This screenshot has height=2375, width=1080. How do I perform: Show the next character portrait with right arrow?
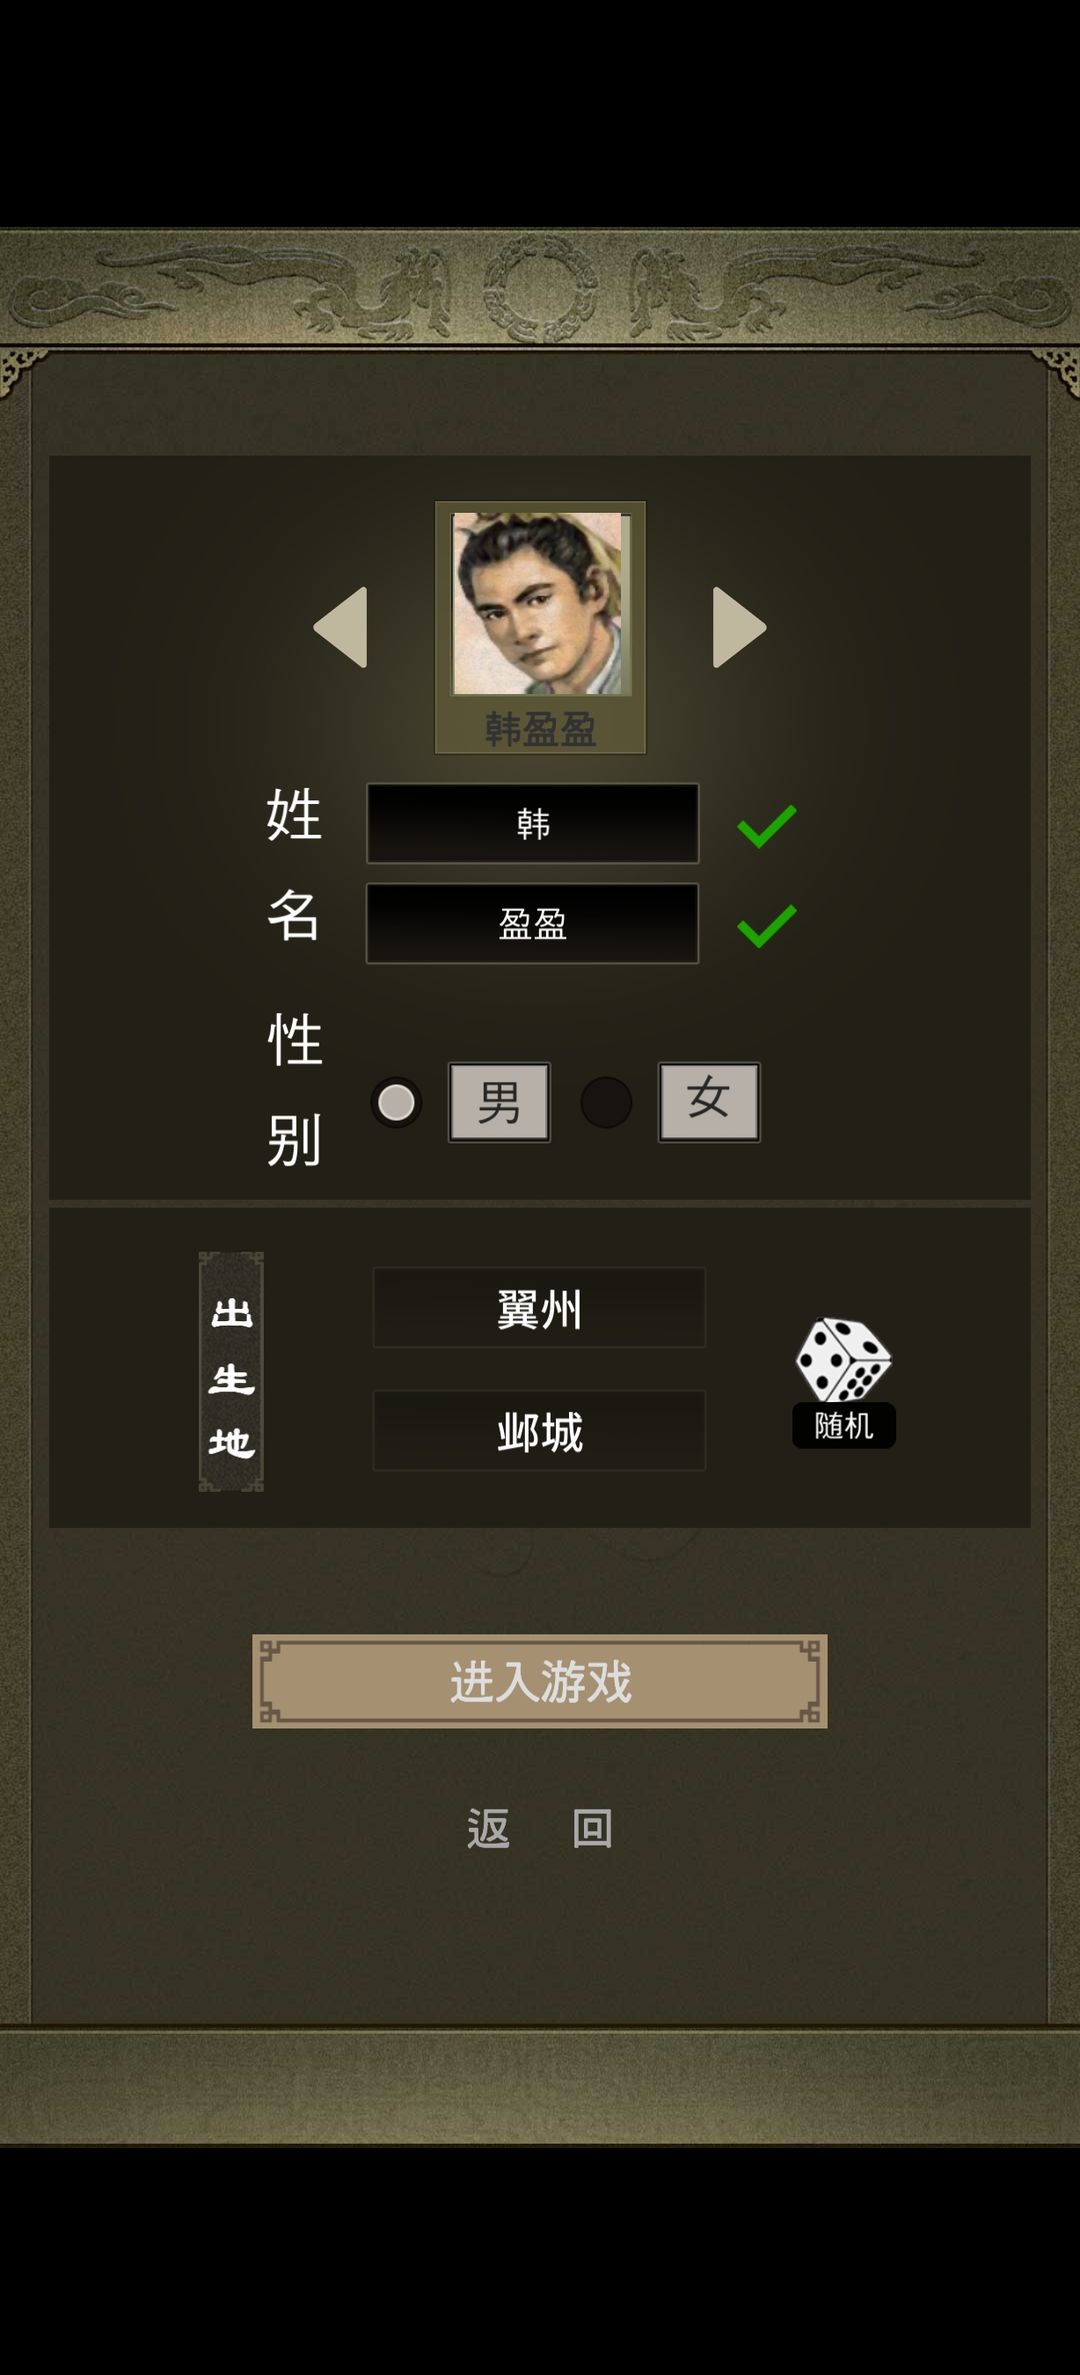pyautogui.click(x=739, y=627)
